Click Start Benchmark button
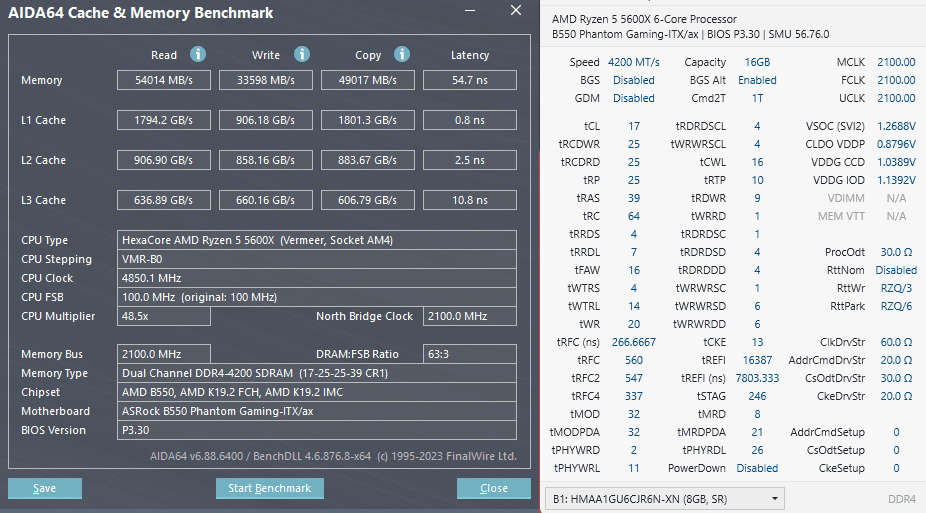 coord(269,488)
